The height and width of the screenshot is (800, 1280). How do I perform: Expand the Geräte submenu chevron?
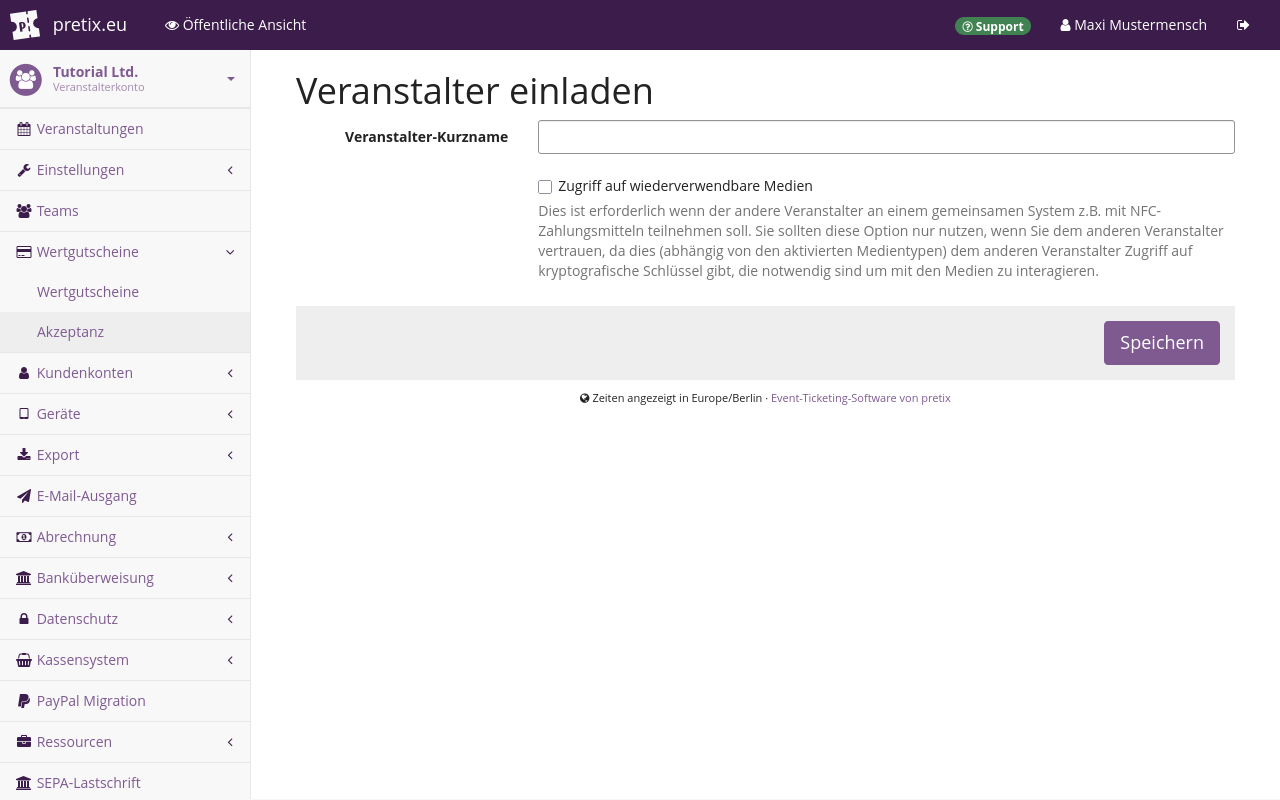tap(230, 414)
